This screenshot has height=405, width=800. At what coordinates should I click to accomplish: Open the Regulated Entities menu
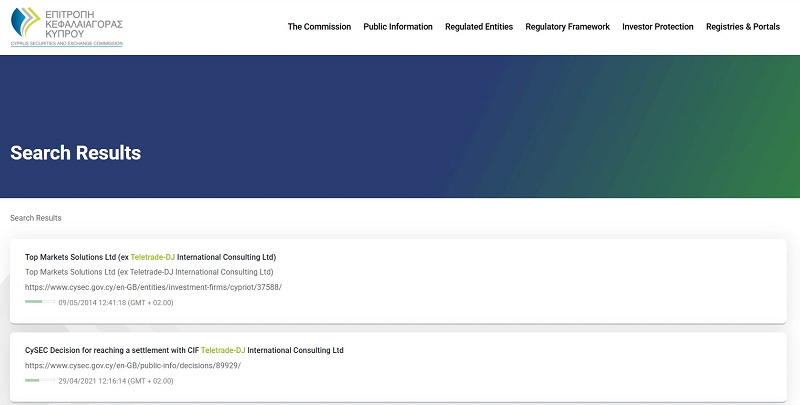tap(479, 27)
